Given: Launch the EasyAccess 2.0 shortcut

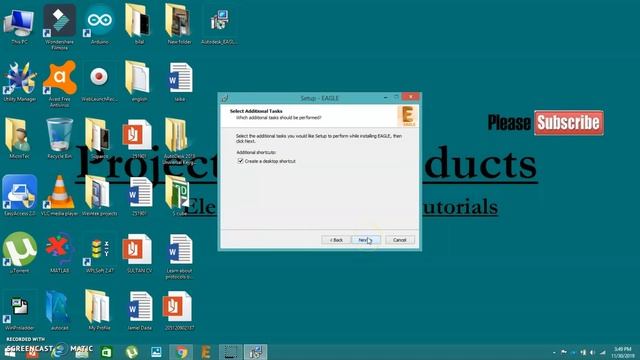Looking at the screenshot, I should pos(19,195).
